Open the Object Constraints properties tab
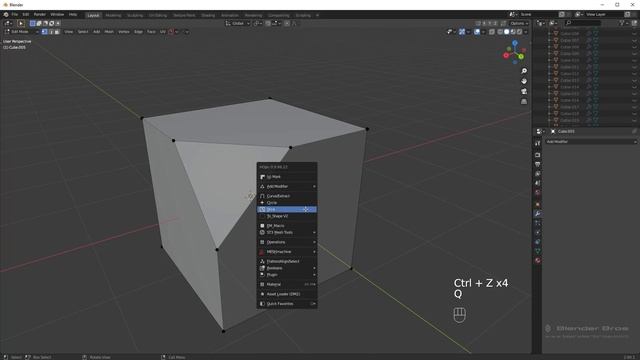This screenshot has width=640, height=360. pos(538,242)
